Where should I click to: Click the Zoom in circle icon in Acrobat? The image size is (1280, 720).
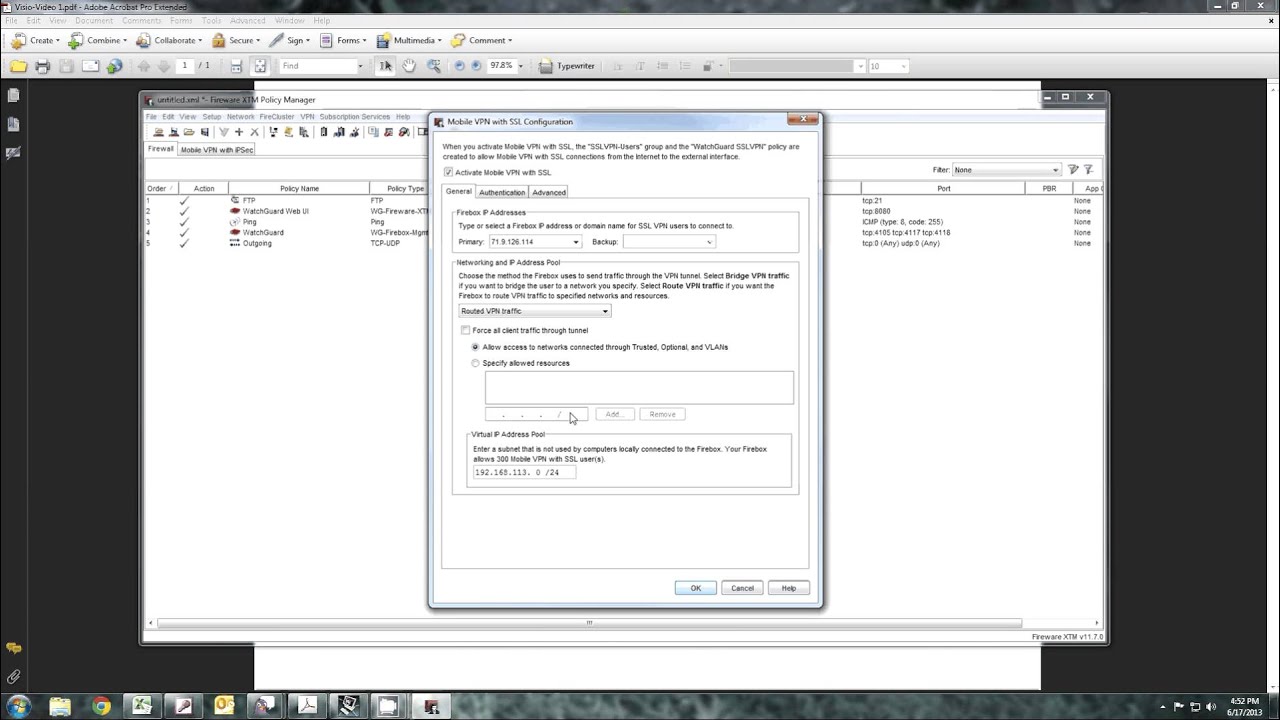pyautogui.click(x=476, y=66)
